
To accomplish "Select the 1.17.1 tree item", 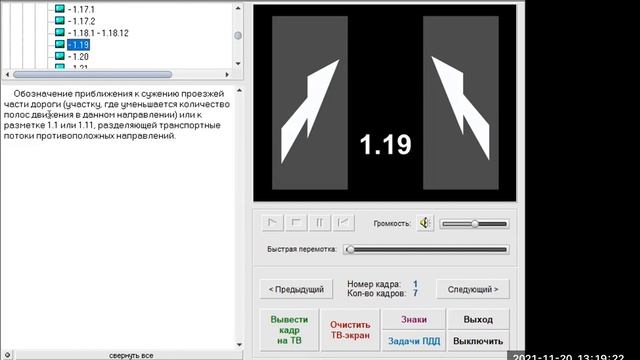I will click(82, 9).
